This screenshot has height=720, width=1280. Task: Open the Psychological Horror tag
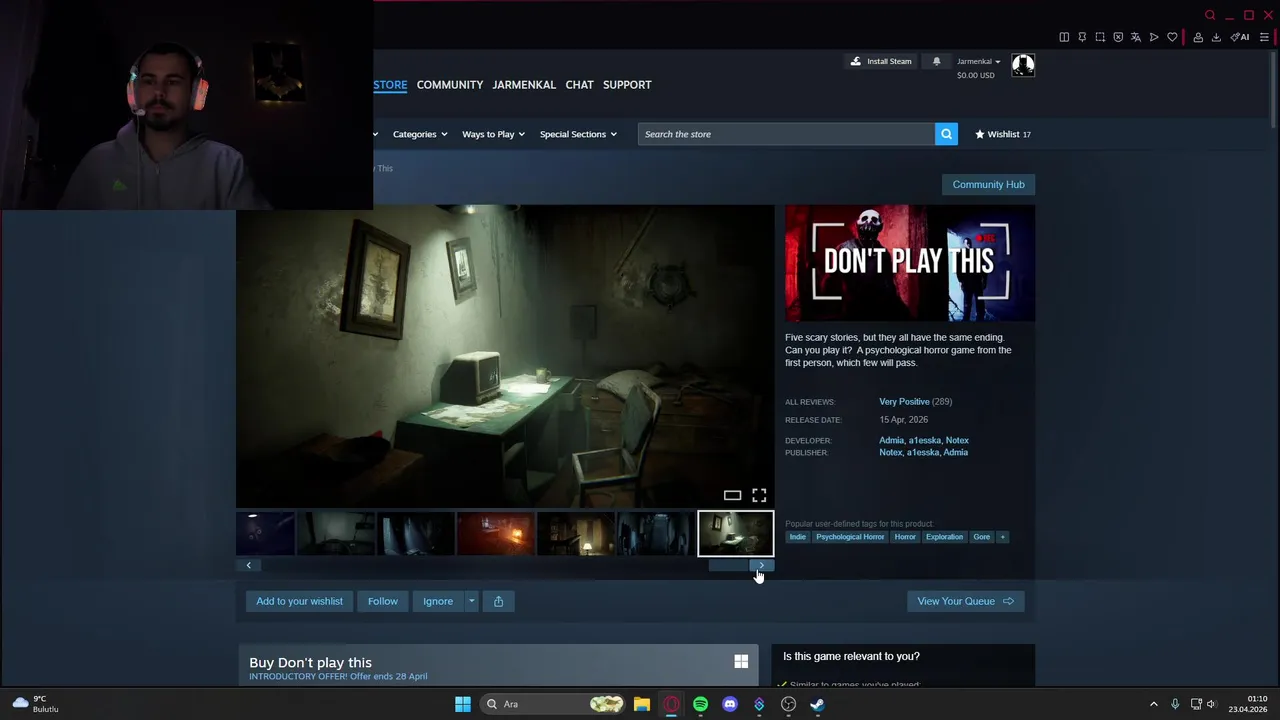[x=850, y=537]
